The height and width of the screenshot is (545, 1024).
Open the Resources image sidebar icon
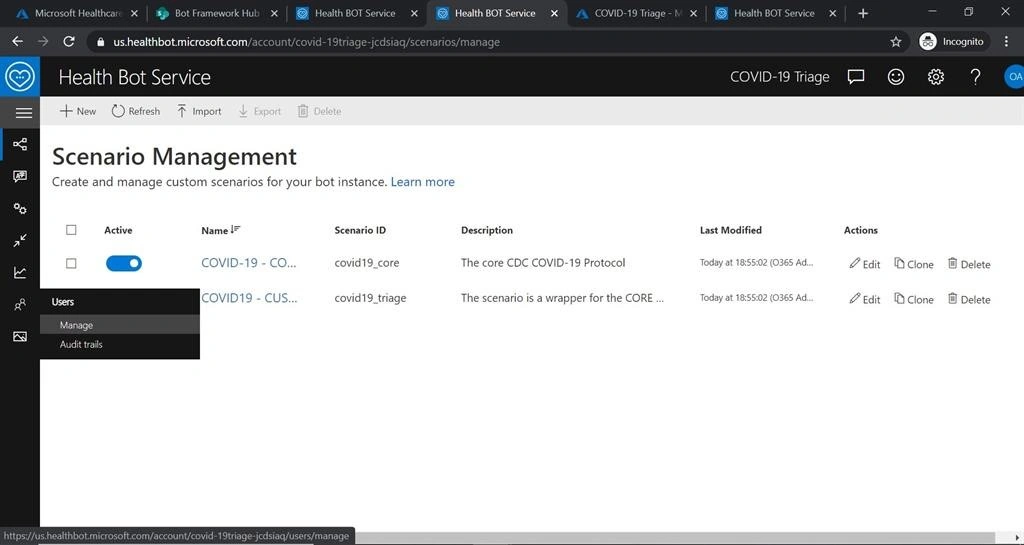point(20,336)
